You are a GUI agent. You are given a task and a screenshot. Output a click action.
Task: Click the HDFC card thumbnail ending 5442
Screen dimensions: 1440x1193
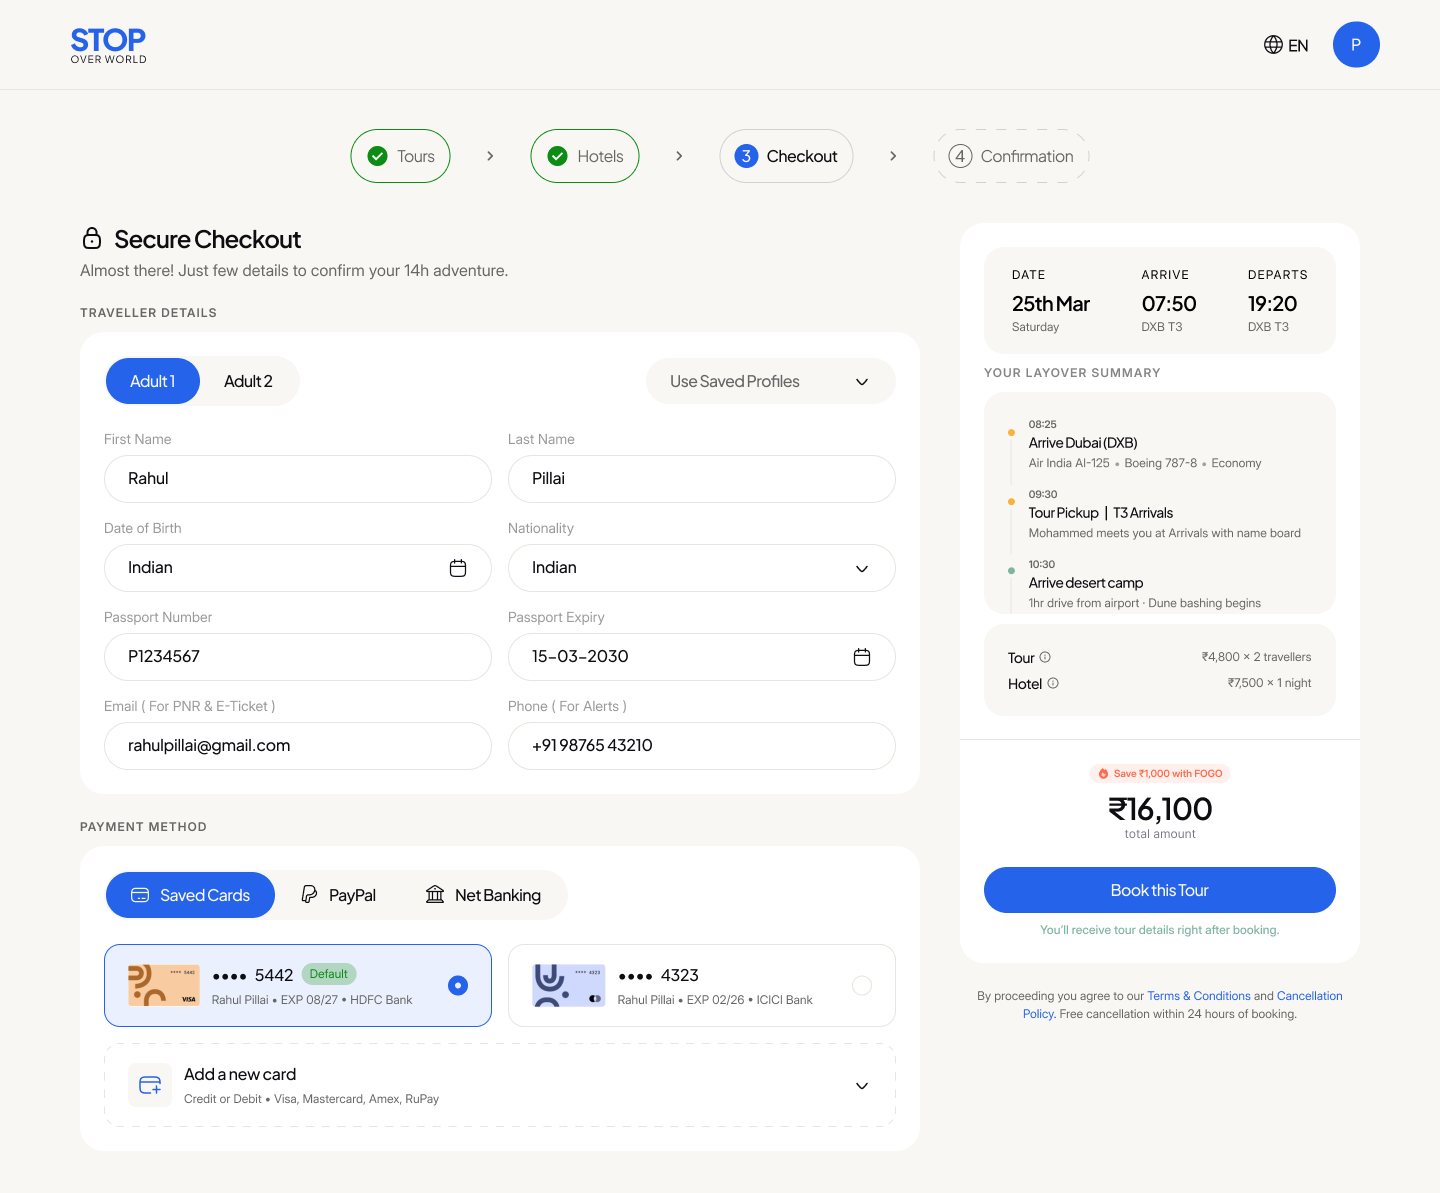(164, 985)
